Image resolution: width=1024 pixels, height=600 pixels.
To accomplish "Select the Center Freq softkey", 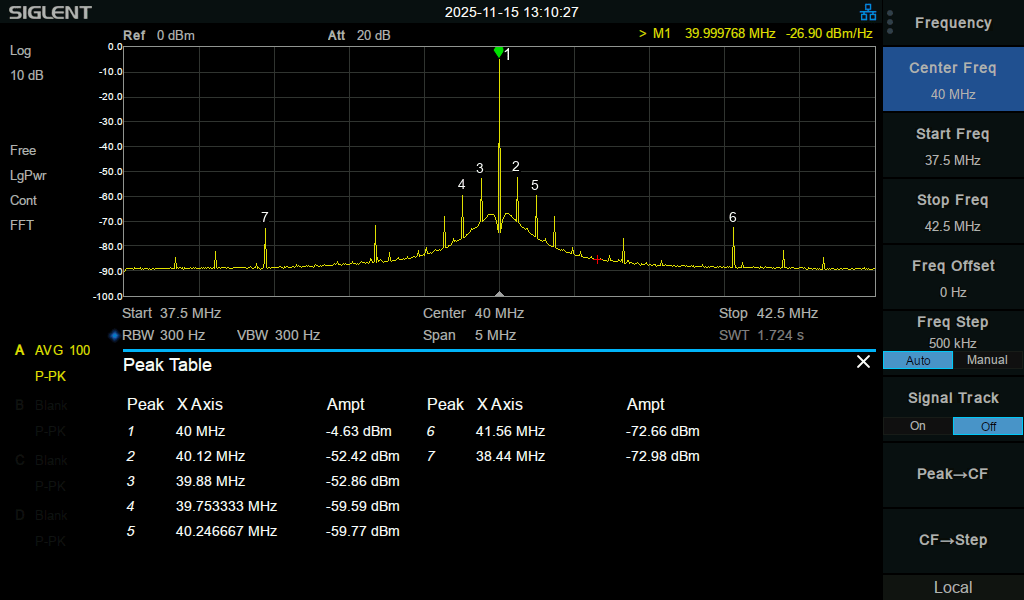I will pyautogui.click(x=953, y=80).
